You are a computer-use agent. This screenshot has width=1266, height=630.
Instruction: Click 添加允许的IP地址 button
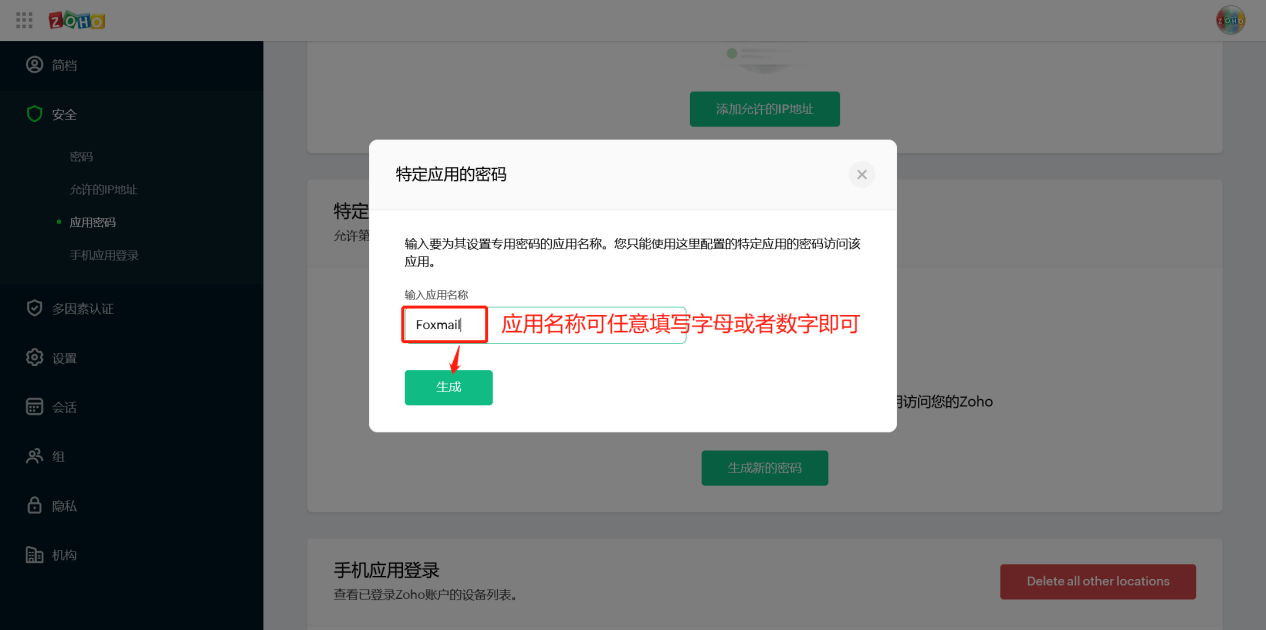tap(765, 109)
